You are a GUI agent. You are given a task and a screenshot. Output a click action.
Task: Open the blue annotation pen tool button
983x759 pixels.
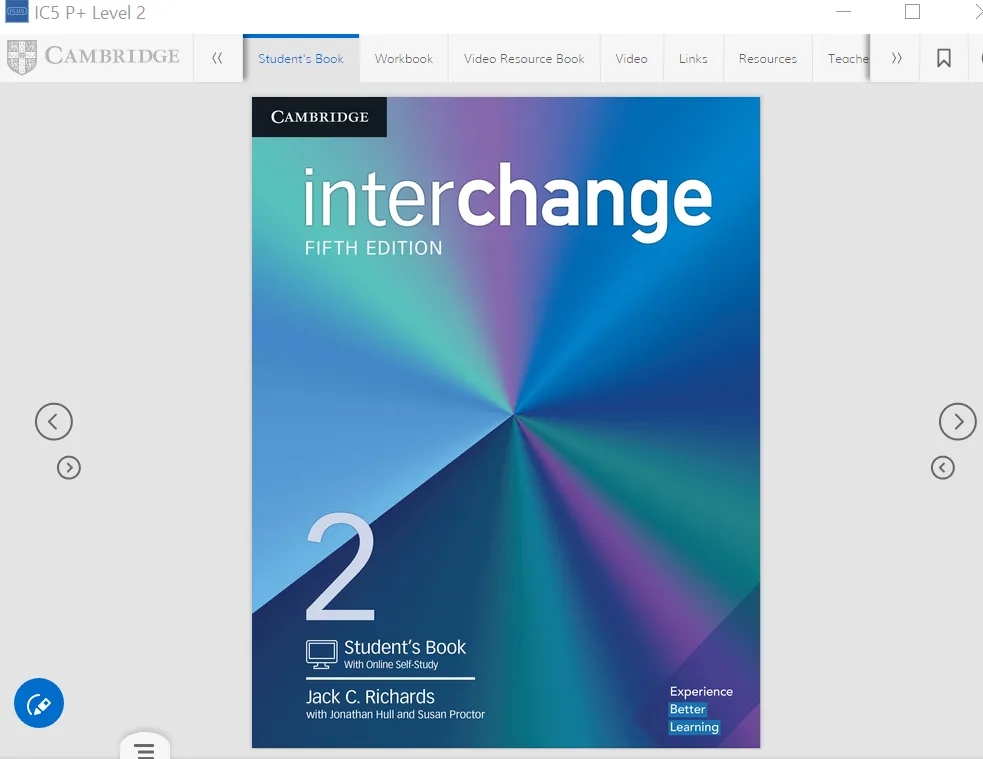(39, 703)
